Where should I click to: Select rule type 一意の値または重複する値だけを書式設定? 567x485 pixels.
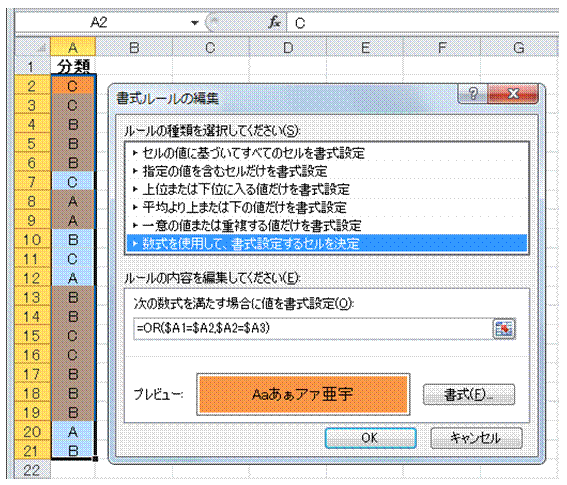pos(327,225)
